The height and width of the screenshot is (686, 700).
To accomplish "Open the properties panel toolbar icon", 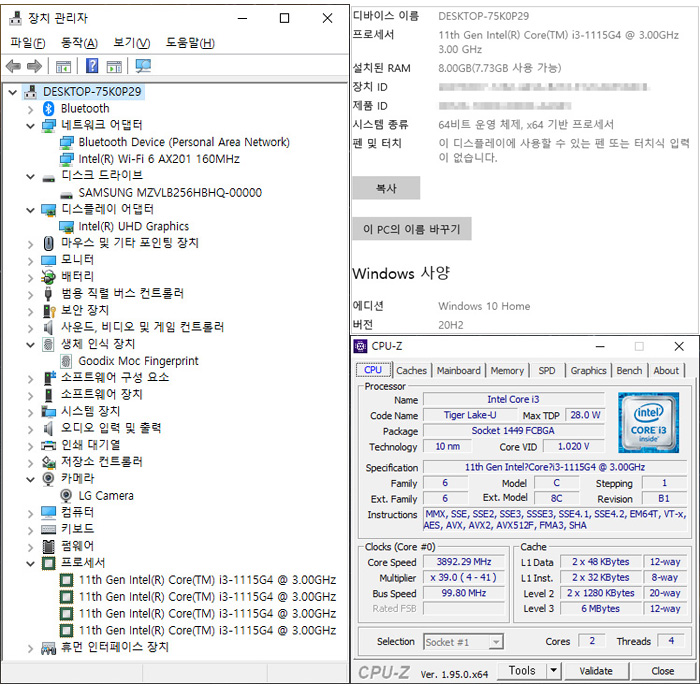I will click(x=63, y=67).
